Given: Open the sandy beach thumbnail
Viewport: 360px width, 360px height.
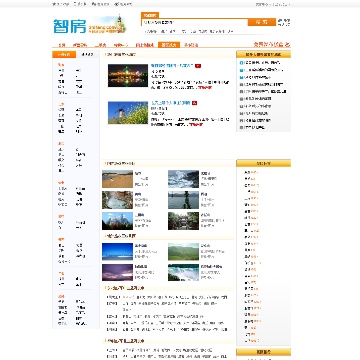Looking at the screenshot, I should point(117,179).
